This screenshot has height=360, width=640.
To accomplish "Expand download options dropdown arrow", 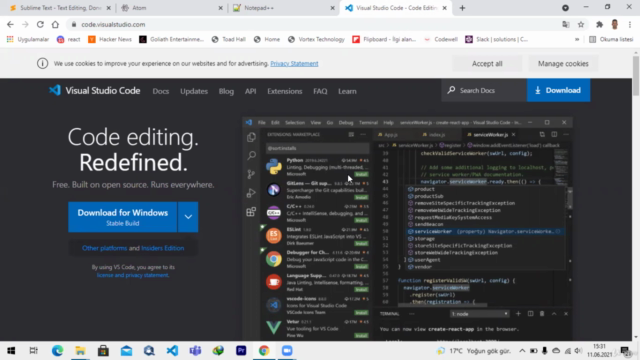I will 188,217.
